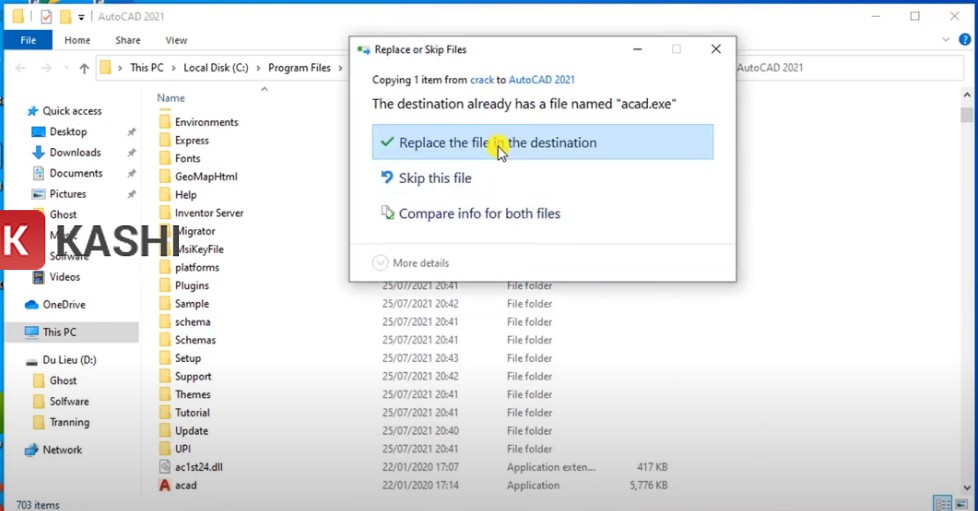
Task: Expand breadcrumb arrow after This PC
Action: (x=173, y=67)
